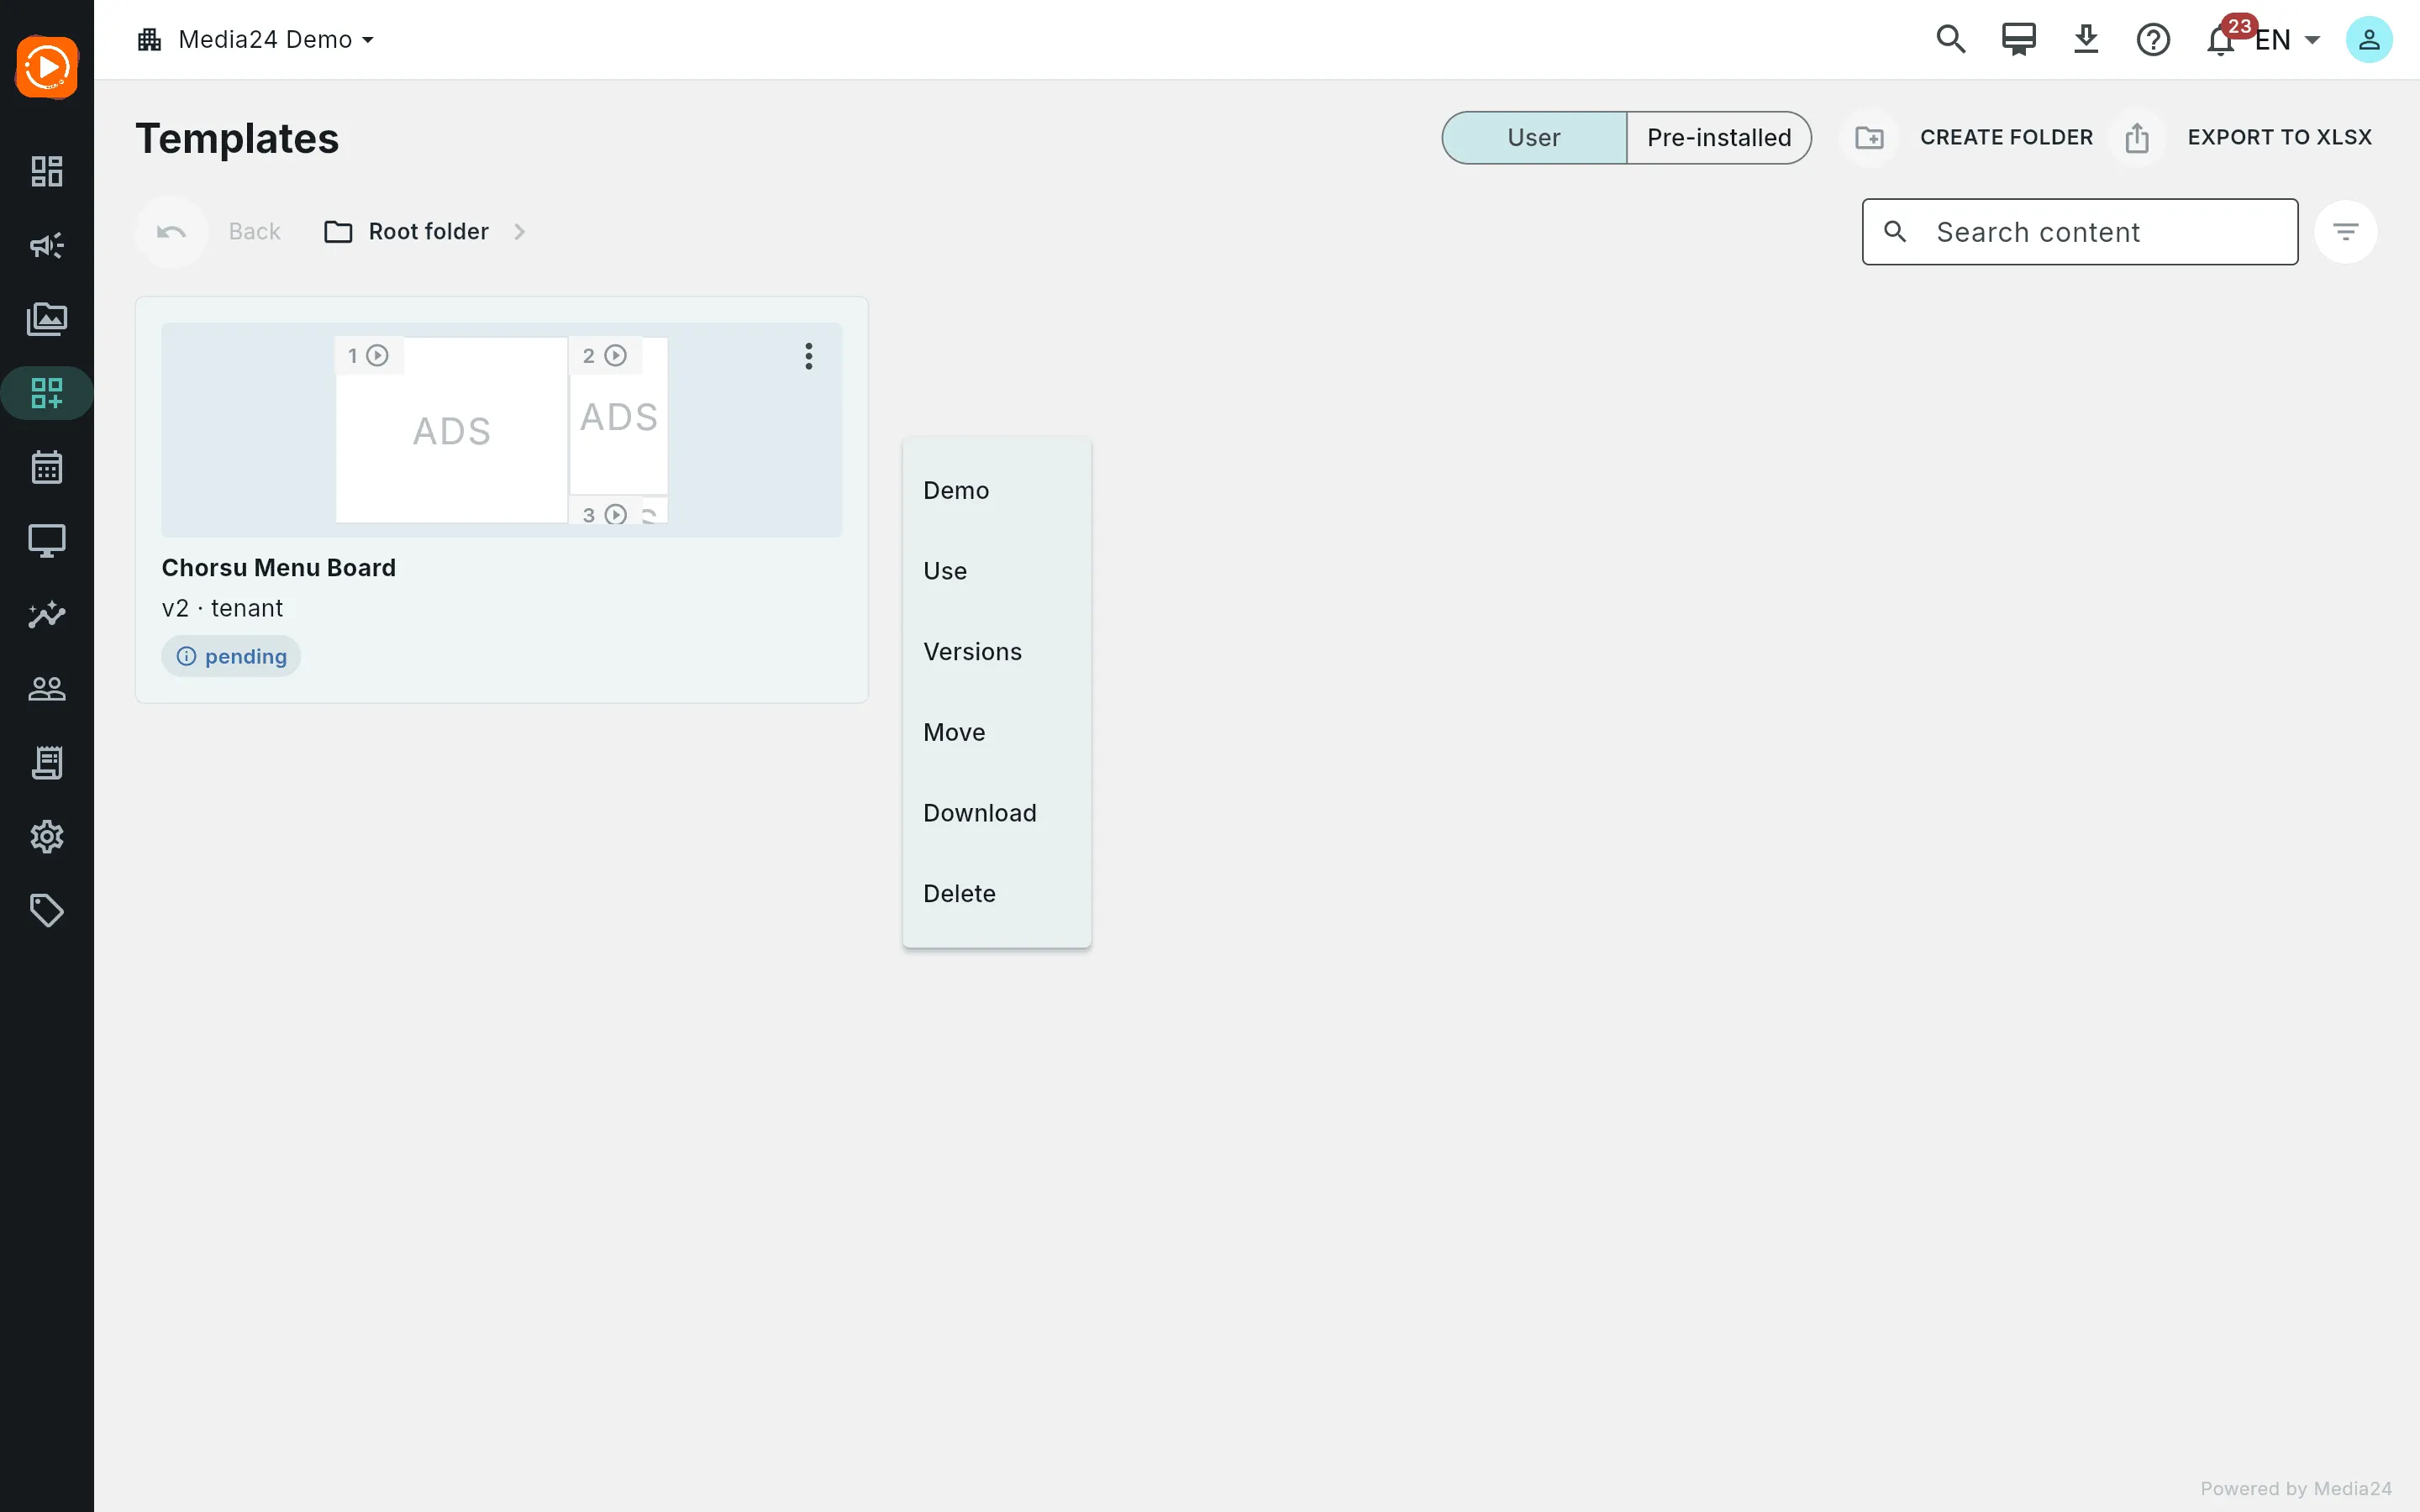
Task: Click the back undo arrow icon
Action: (x=171, y=232)
